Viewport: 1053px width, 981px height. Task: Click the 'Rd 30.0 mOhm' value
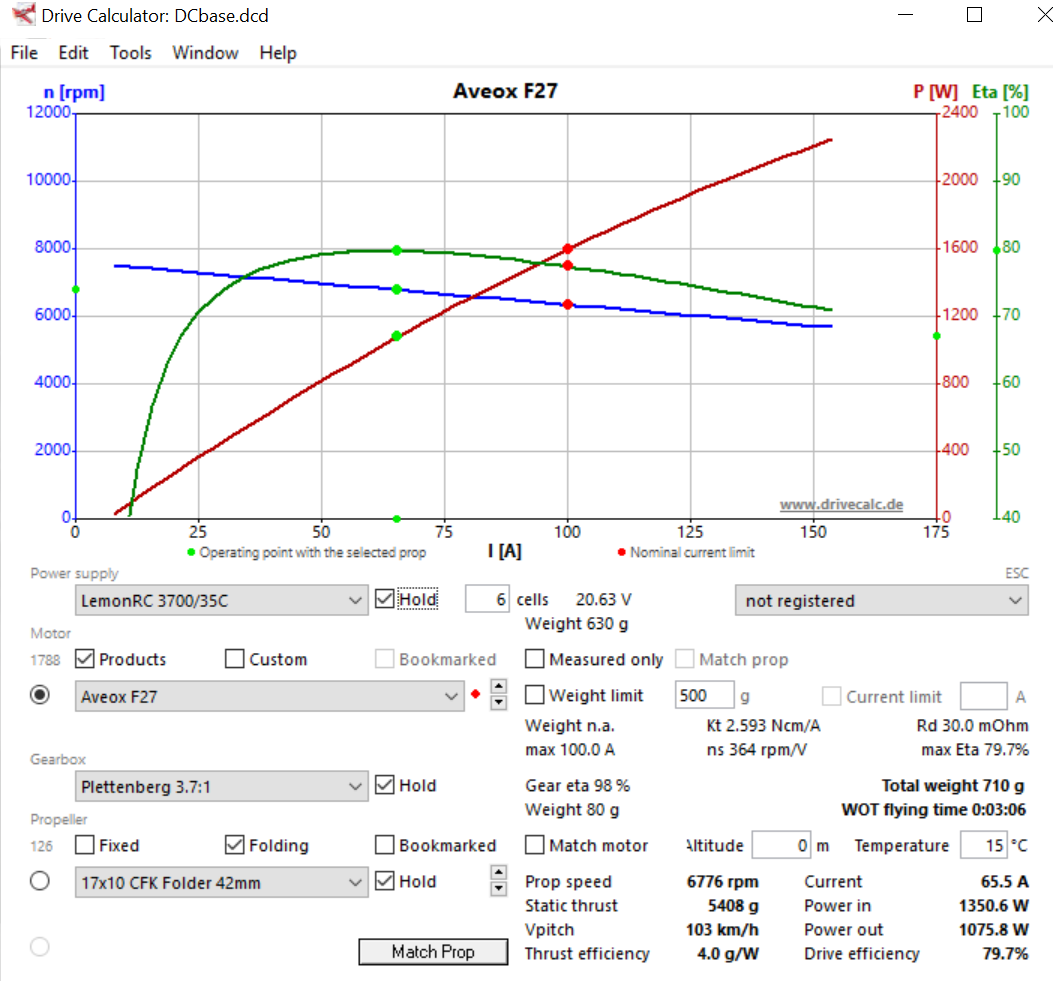coord(972,725)
